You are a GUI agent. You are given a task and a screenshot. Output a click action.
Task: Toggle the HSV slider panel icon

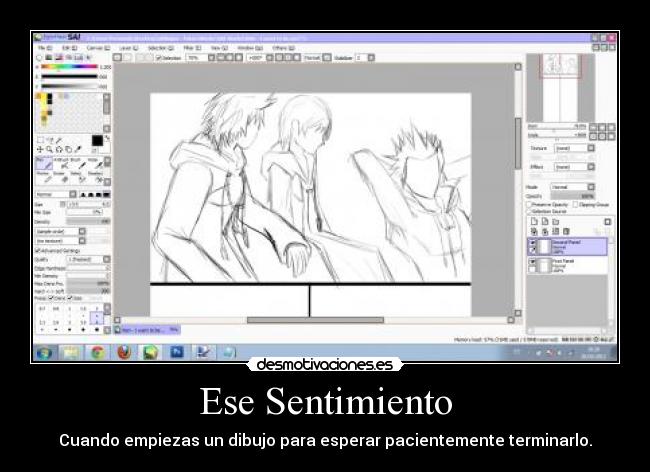point(59,58)
